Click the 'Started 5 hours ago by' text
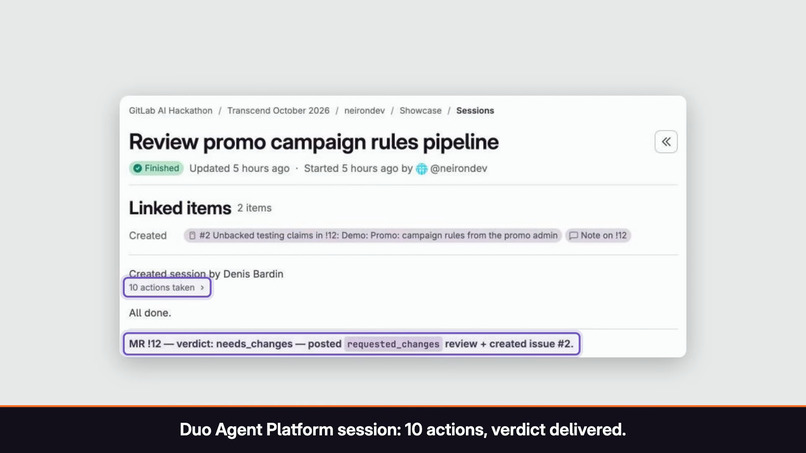This screenshot has width=806, height=453. 358,169
